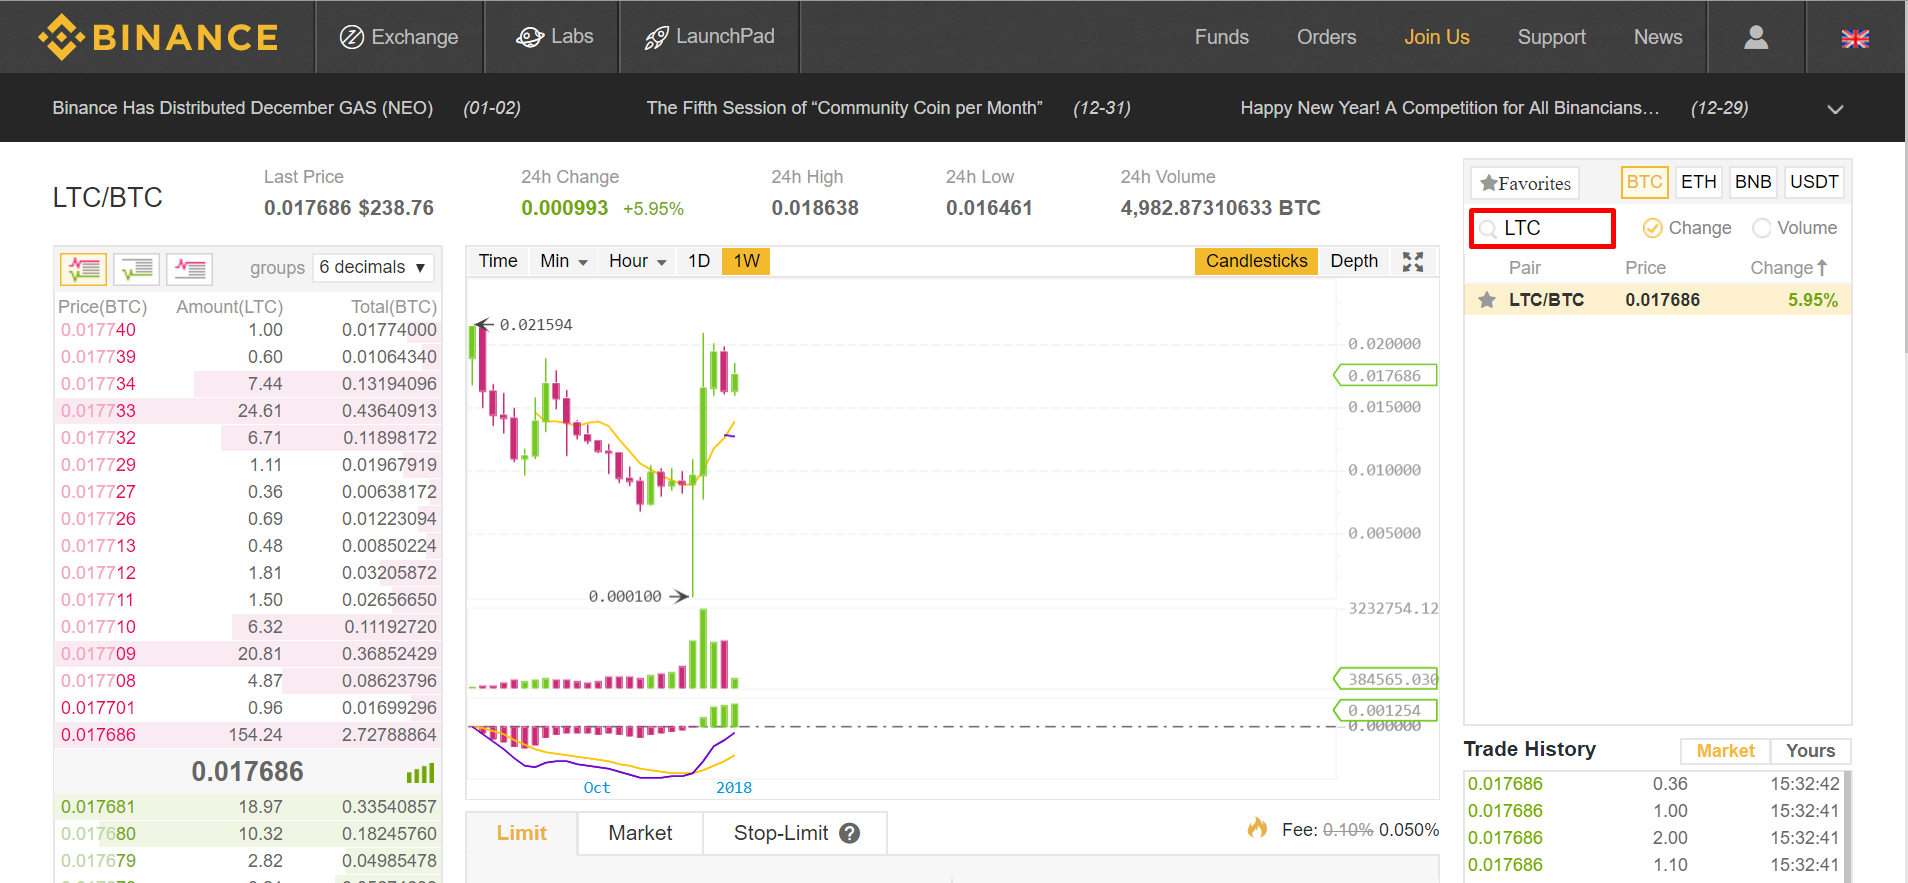Screen dimensions: 1908x883
Task: Open the 6 decimals groups dropdown
Action: point(373,267)
